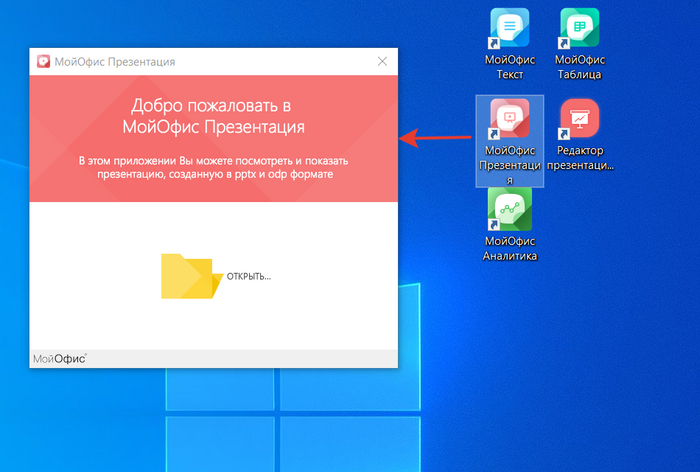The height and width of the screenshot is (472, 700).
Task: Select the МойОфис Аналитика desktop shortcut
Action: (509, 225)
